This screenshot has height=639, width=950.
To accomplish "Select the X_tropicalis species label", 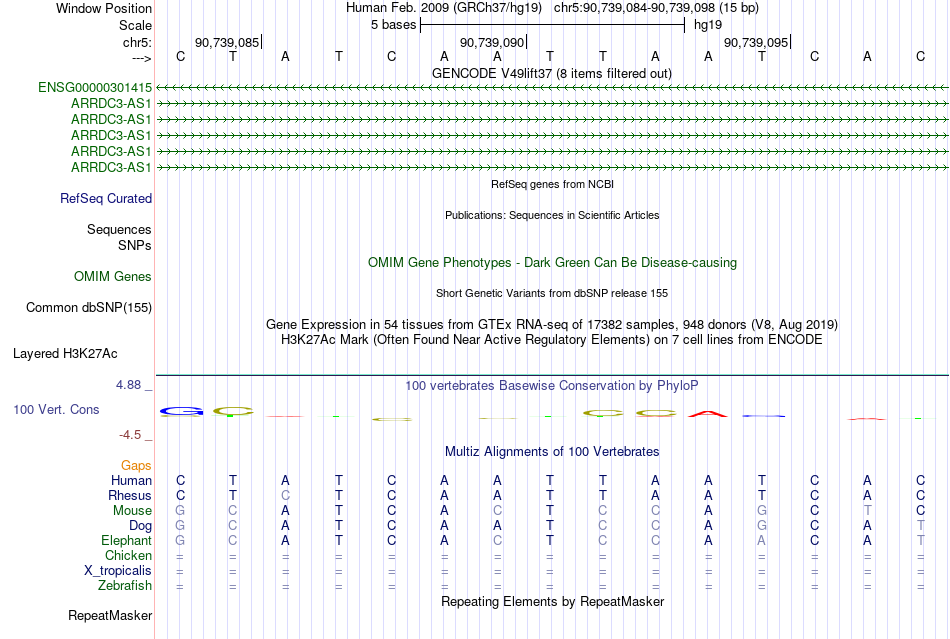I will (x=118, y=571).
